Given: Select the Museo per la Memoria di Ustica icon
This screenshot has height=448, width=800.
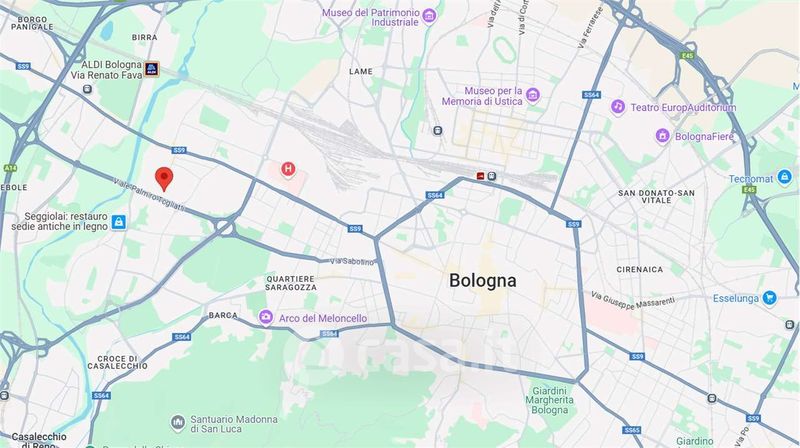Looking at the screenshot, I should [533, 95].
